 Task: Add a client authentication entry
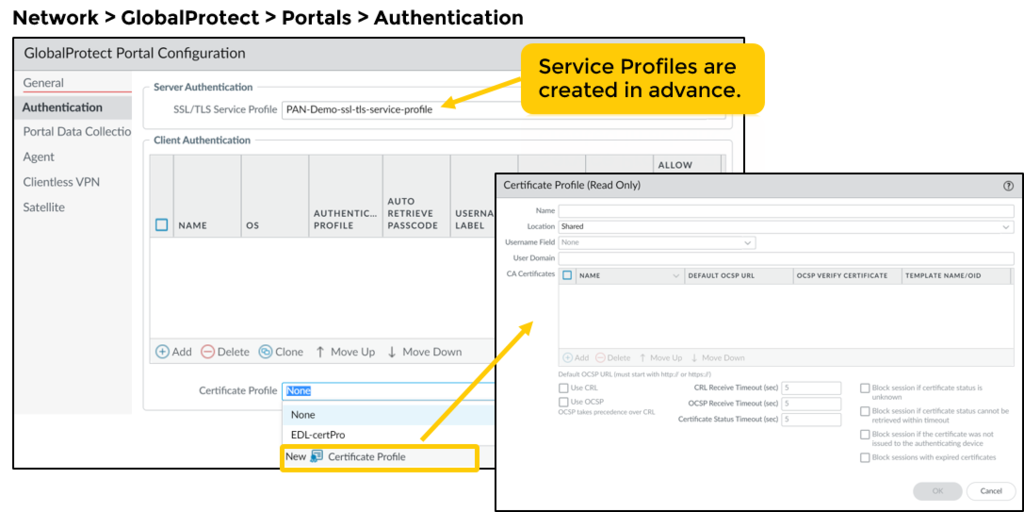click(x=174, y=351)
